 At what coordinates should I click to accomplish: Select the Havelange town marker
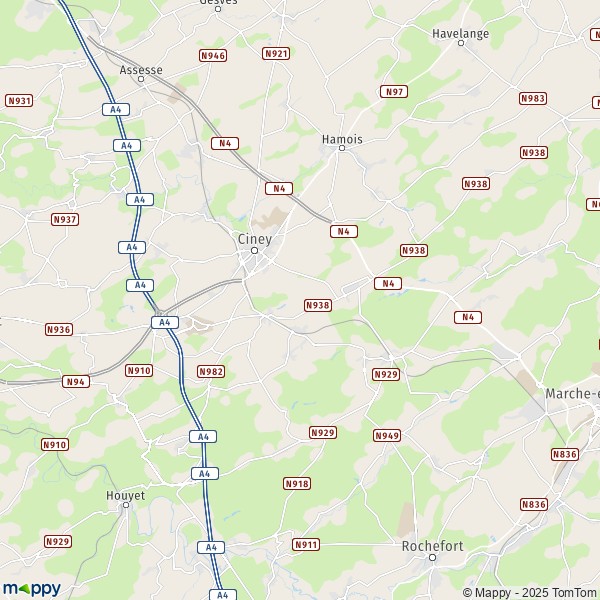[461, 43]
